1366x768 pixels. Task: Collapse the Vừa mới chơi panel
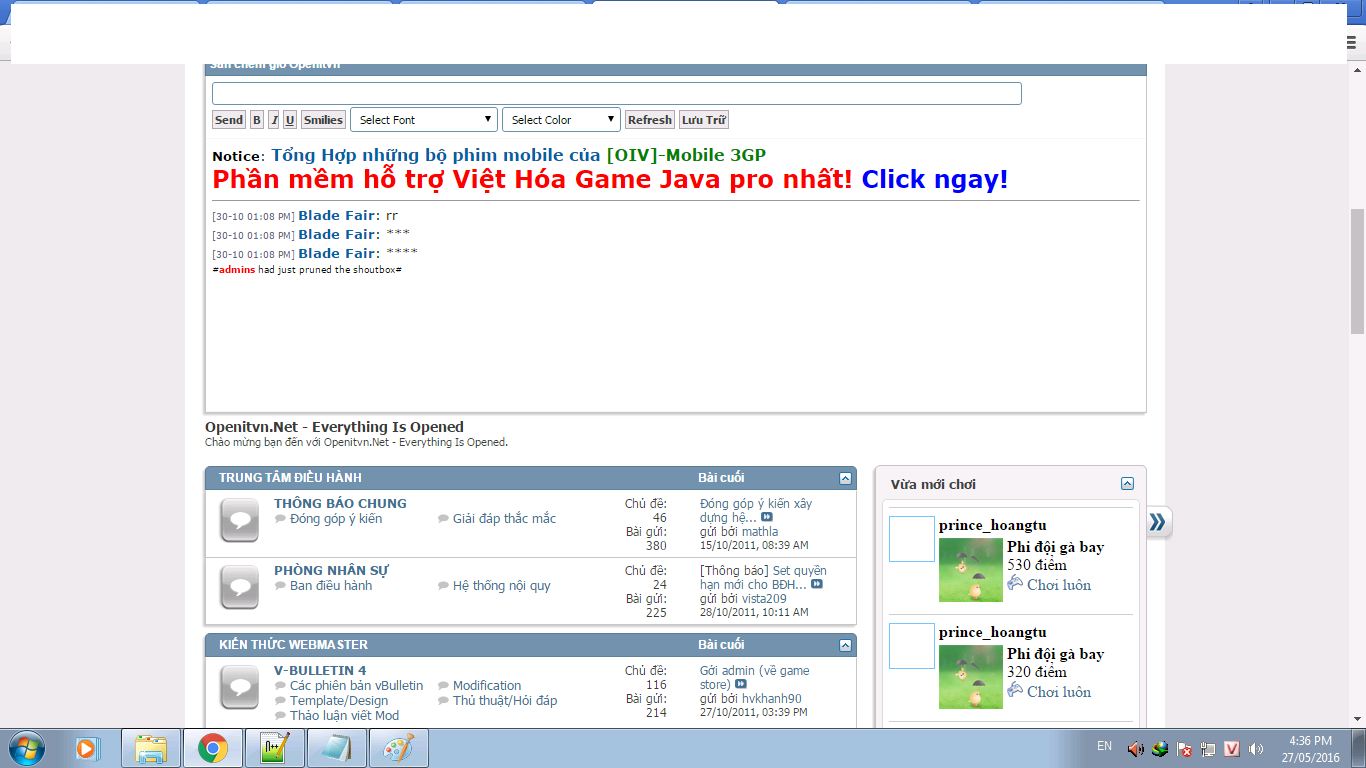[x=1127, y=484]
